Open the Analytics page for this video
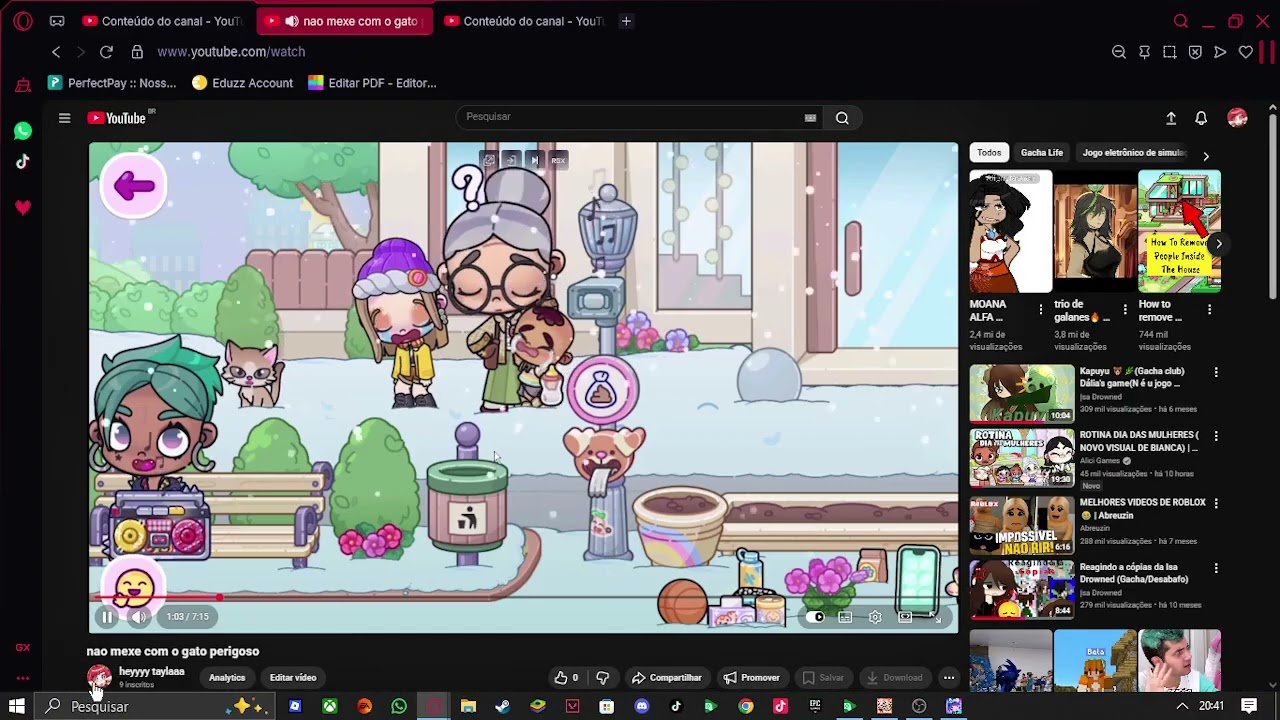This screenshot has width=1280, height=720. (x=227, y=678)
